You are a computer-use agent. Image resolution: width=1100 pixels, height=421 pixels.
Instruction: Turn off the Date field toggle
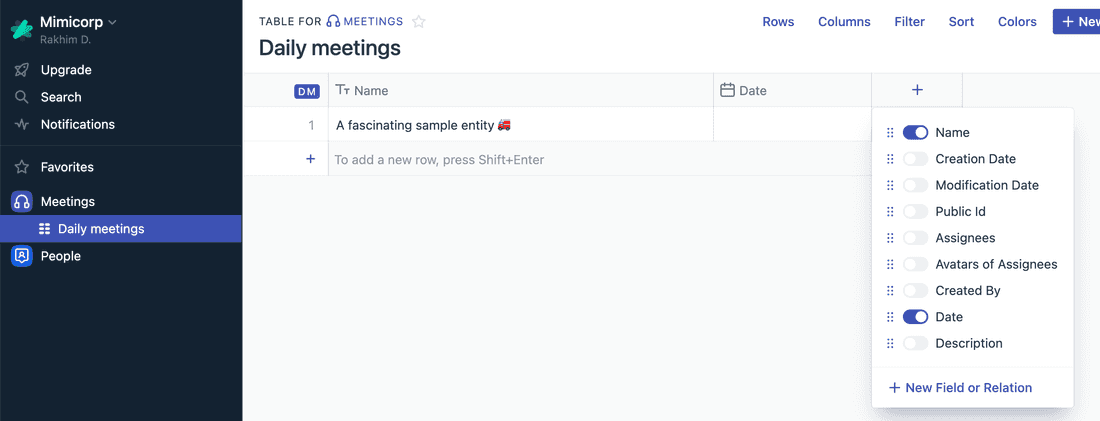pos(915,317)
